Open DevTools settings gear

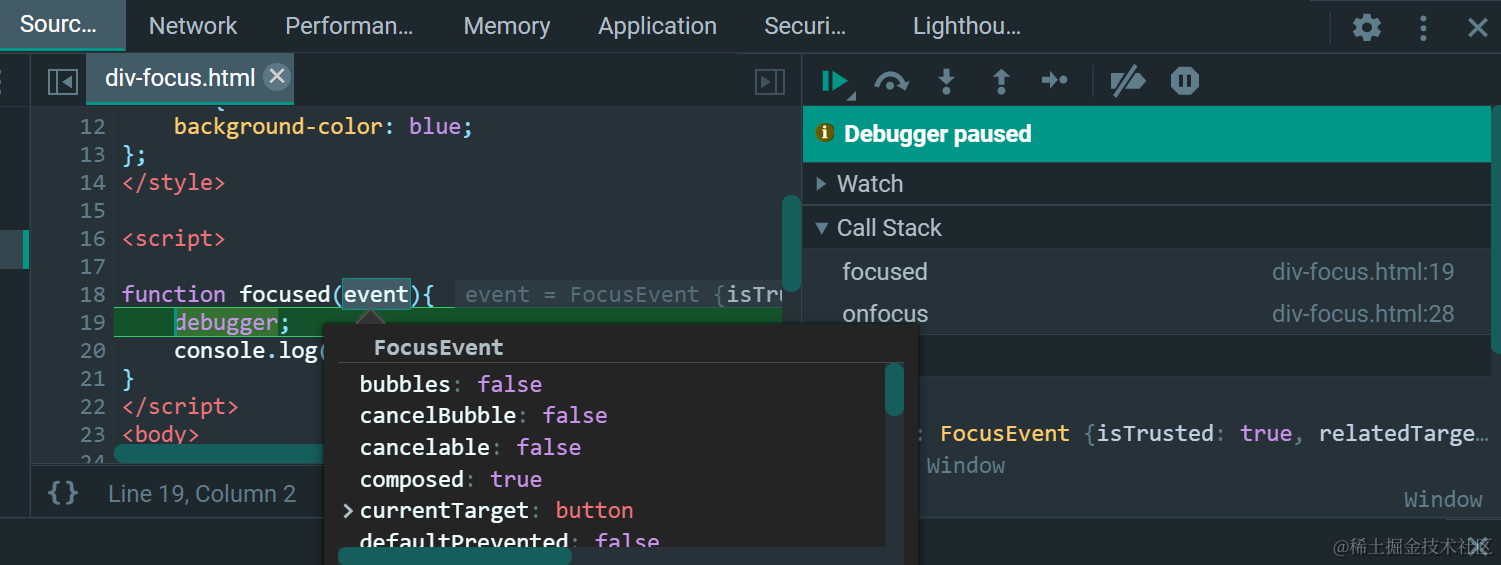(1366, 27)
